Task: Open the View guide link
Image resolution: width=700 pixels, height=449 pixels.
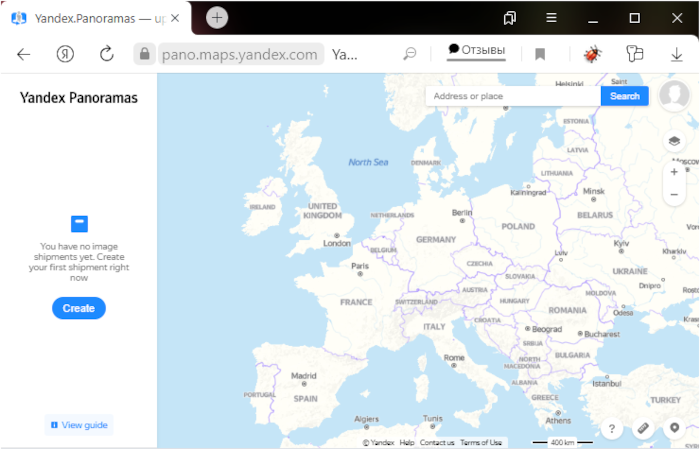Action: coord(79,425)
